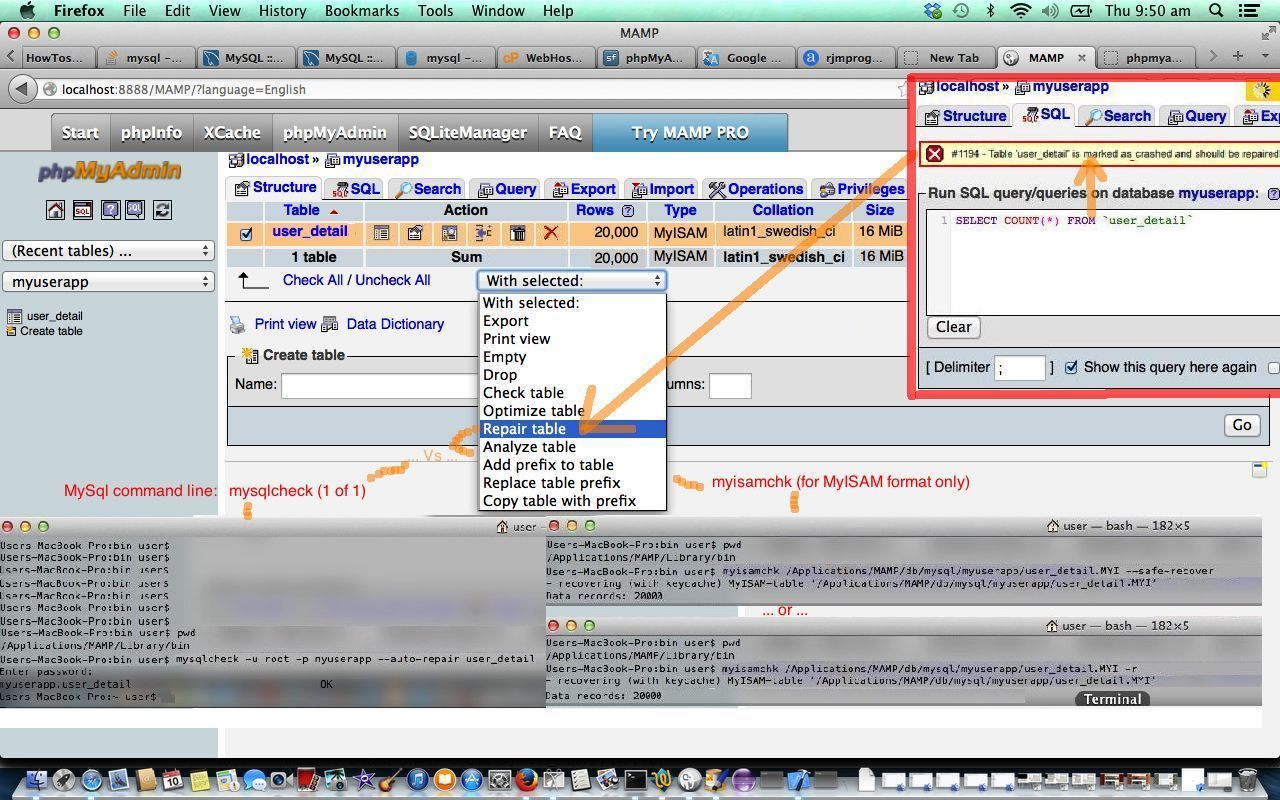This screenshot has width=1280, height=800.
Task: Switch to the Privileges tab
Action: click(x=861, y=189)
